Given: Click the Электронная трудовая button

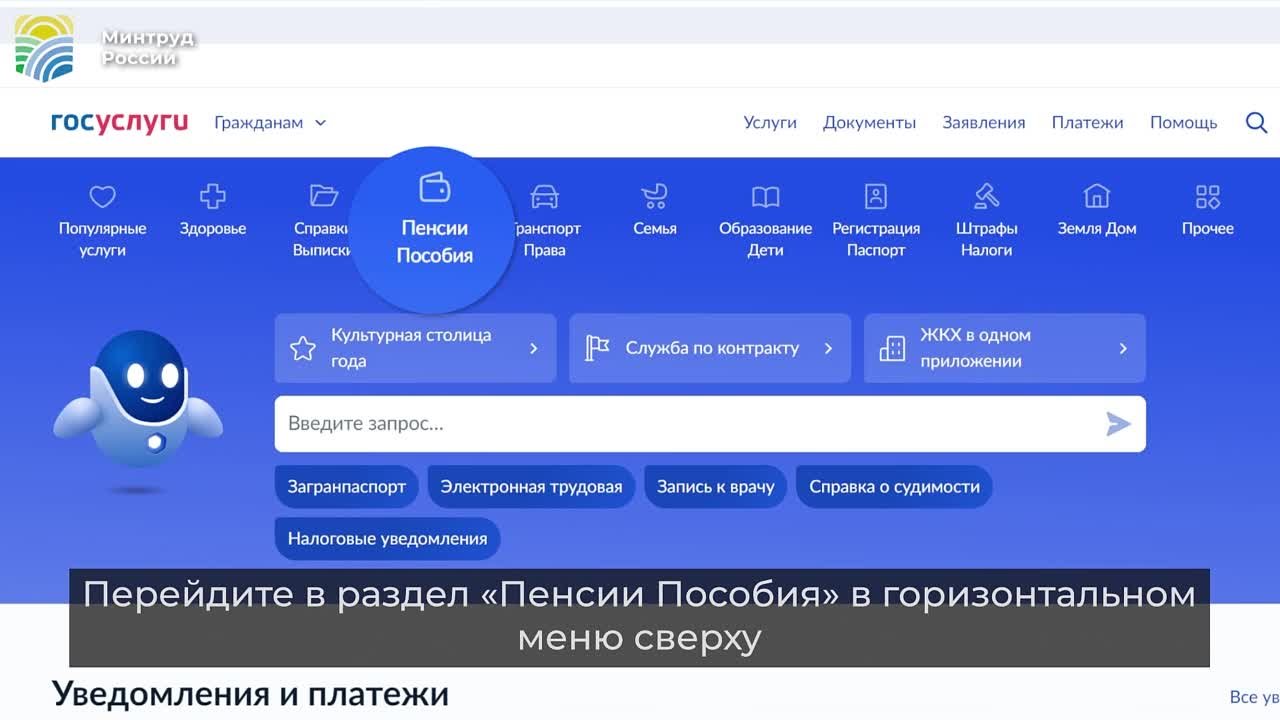Looking at the screenshot, I should 531,487.
